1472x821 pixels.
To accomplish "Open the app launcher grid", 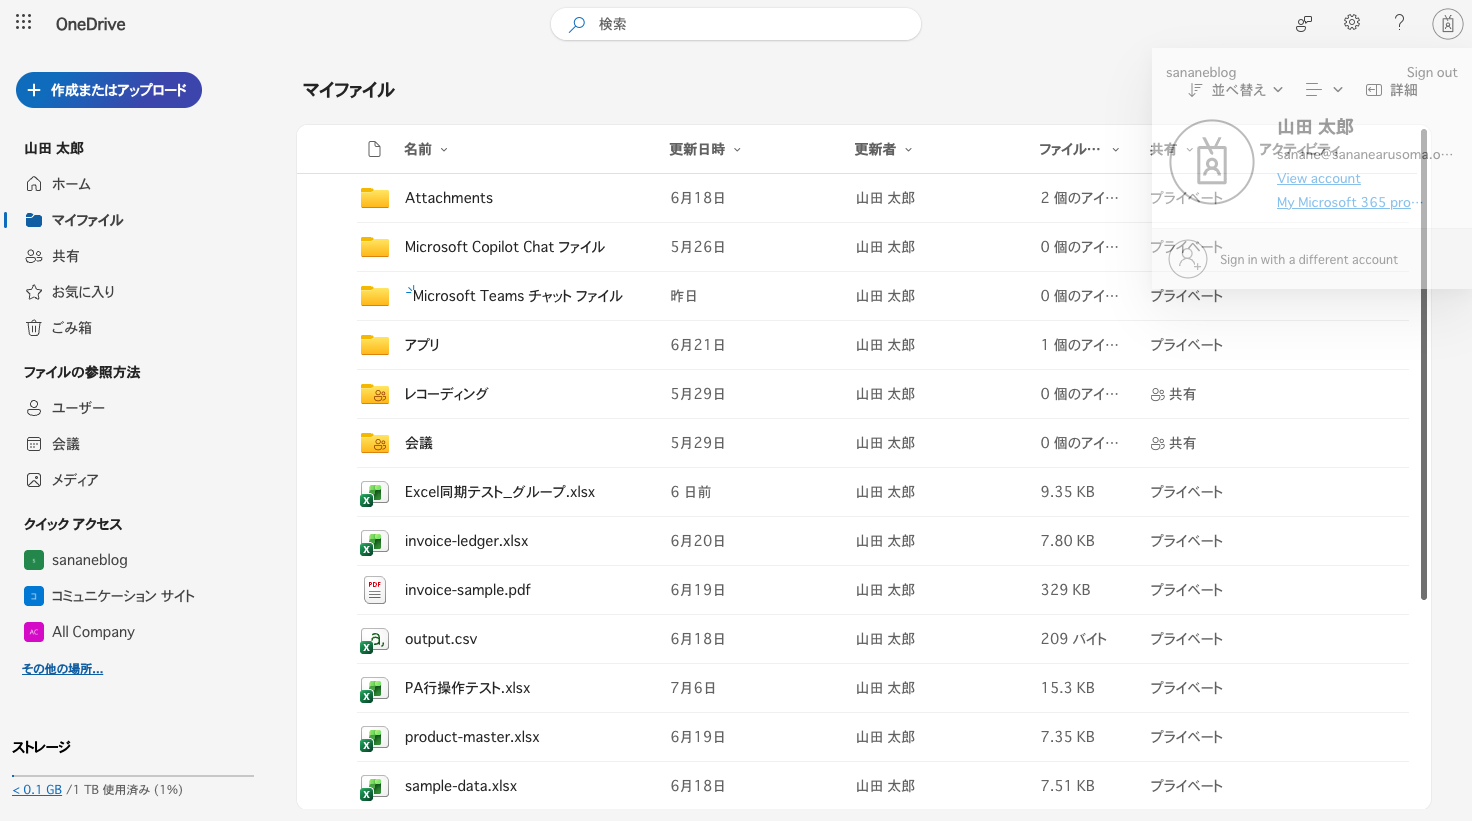I will (24, 23).
